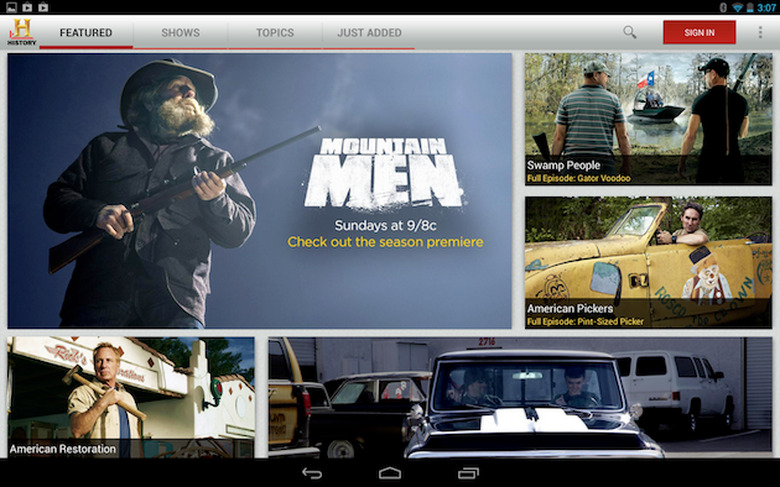Switch to the Featured tab
The width and height of the screenshot is (780, 487).
click(x=86, y=32)
